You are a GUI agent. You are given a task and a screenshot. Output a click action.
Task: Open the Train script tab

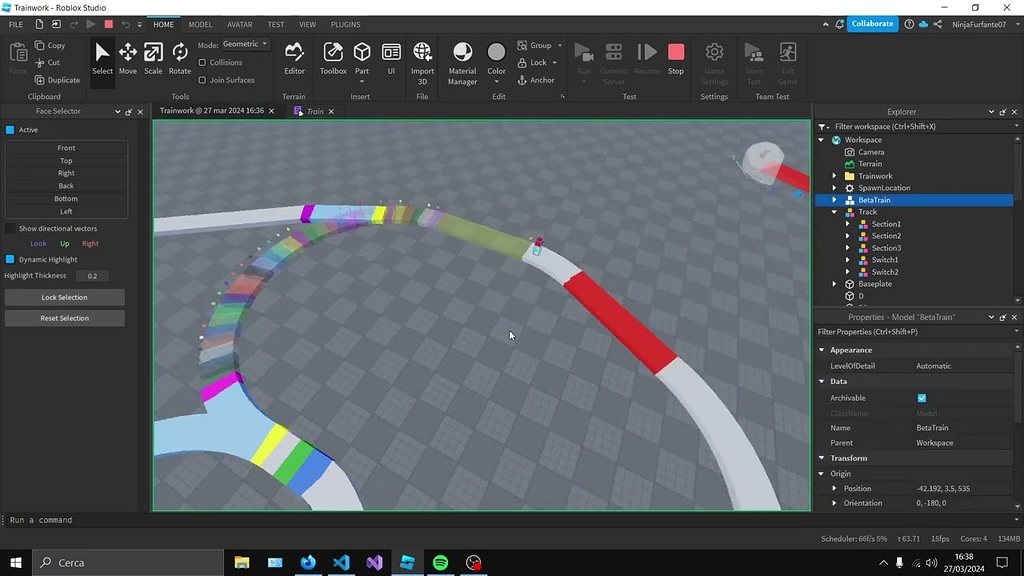click(x=315, y=111)
